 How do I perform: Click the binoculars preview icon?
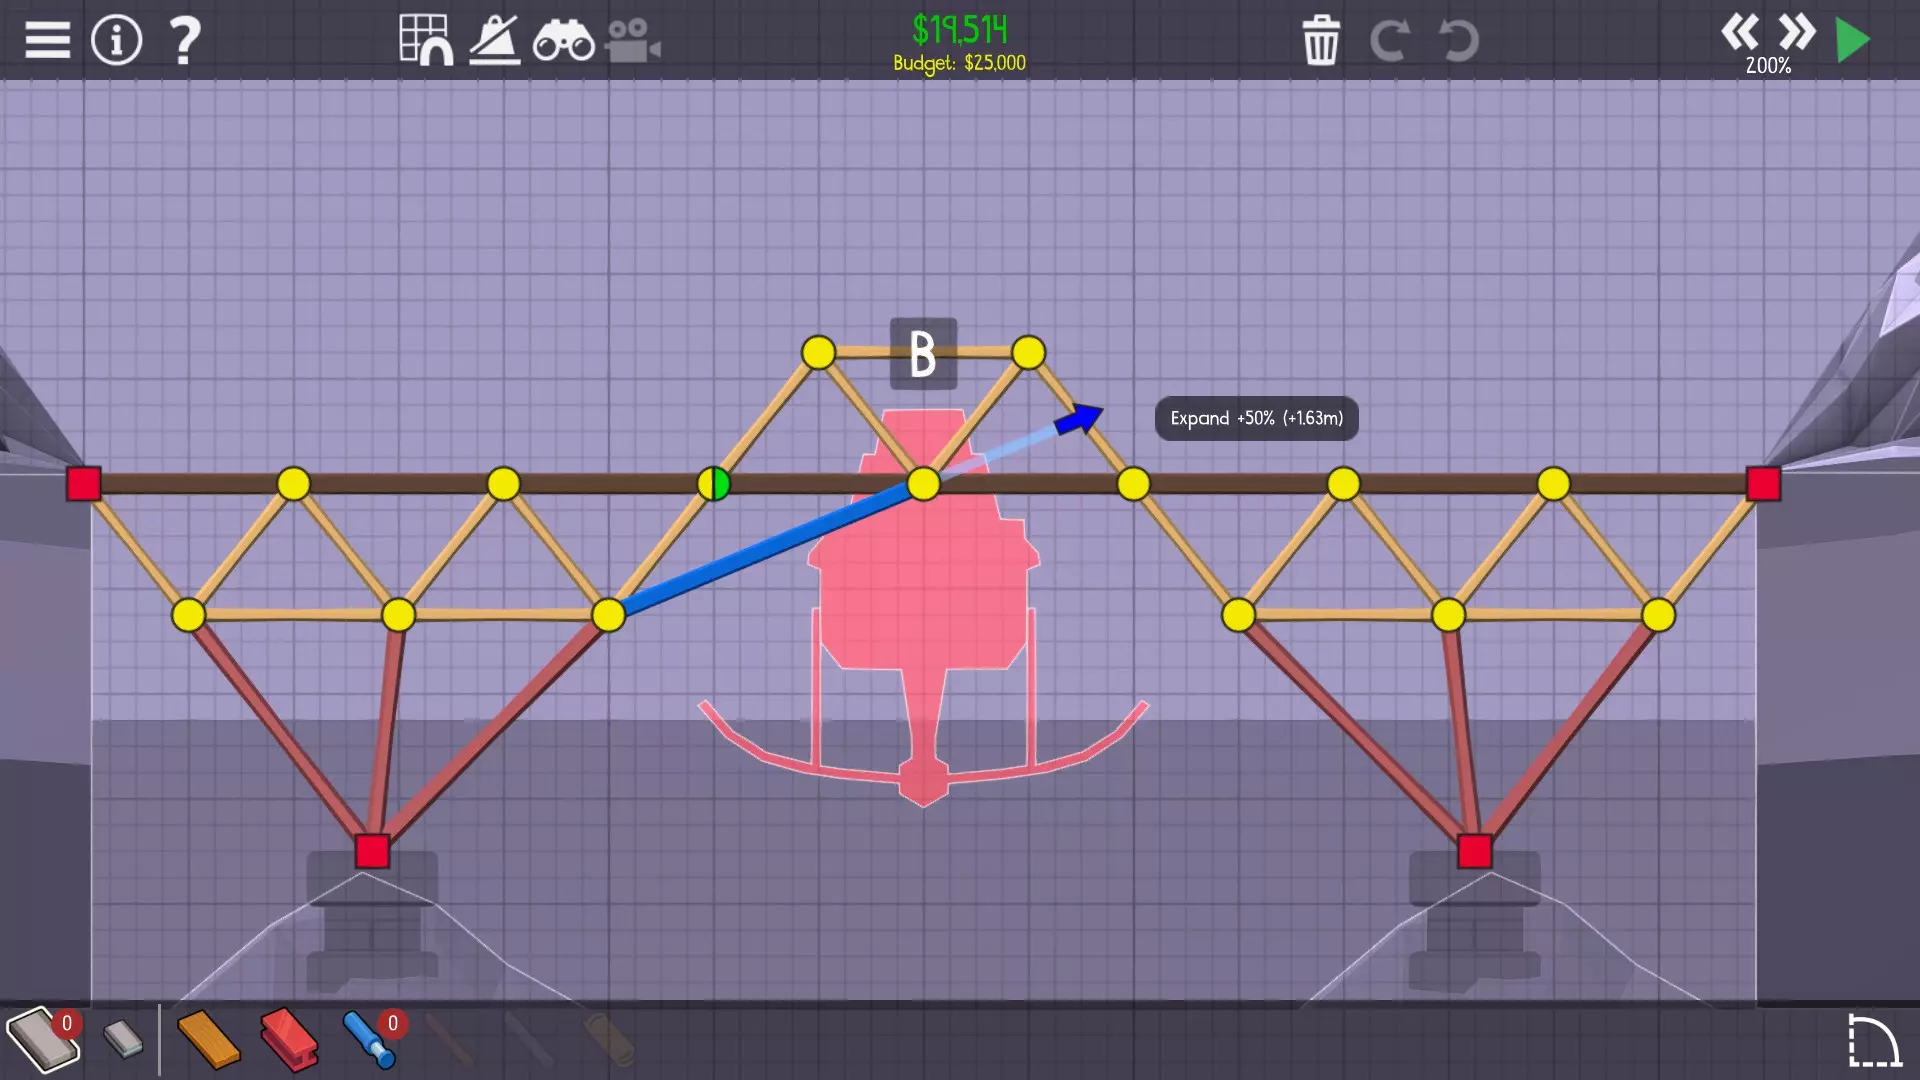click(x=563, y=42)
